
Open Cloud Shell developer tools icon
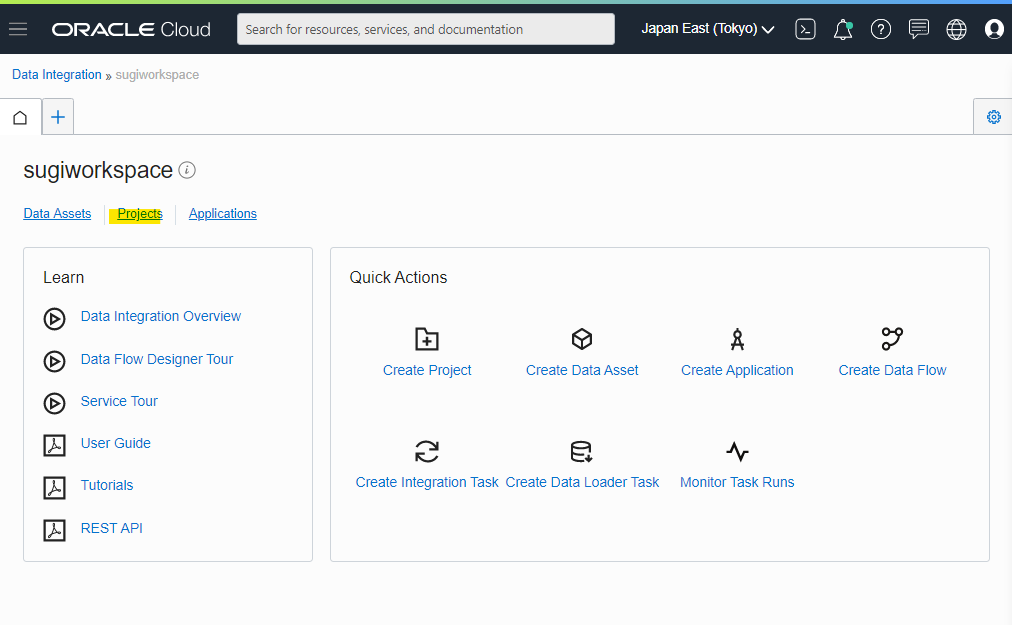[x=805, y=29]
